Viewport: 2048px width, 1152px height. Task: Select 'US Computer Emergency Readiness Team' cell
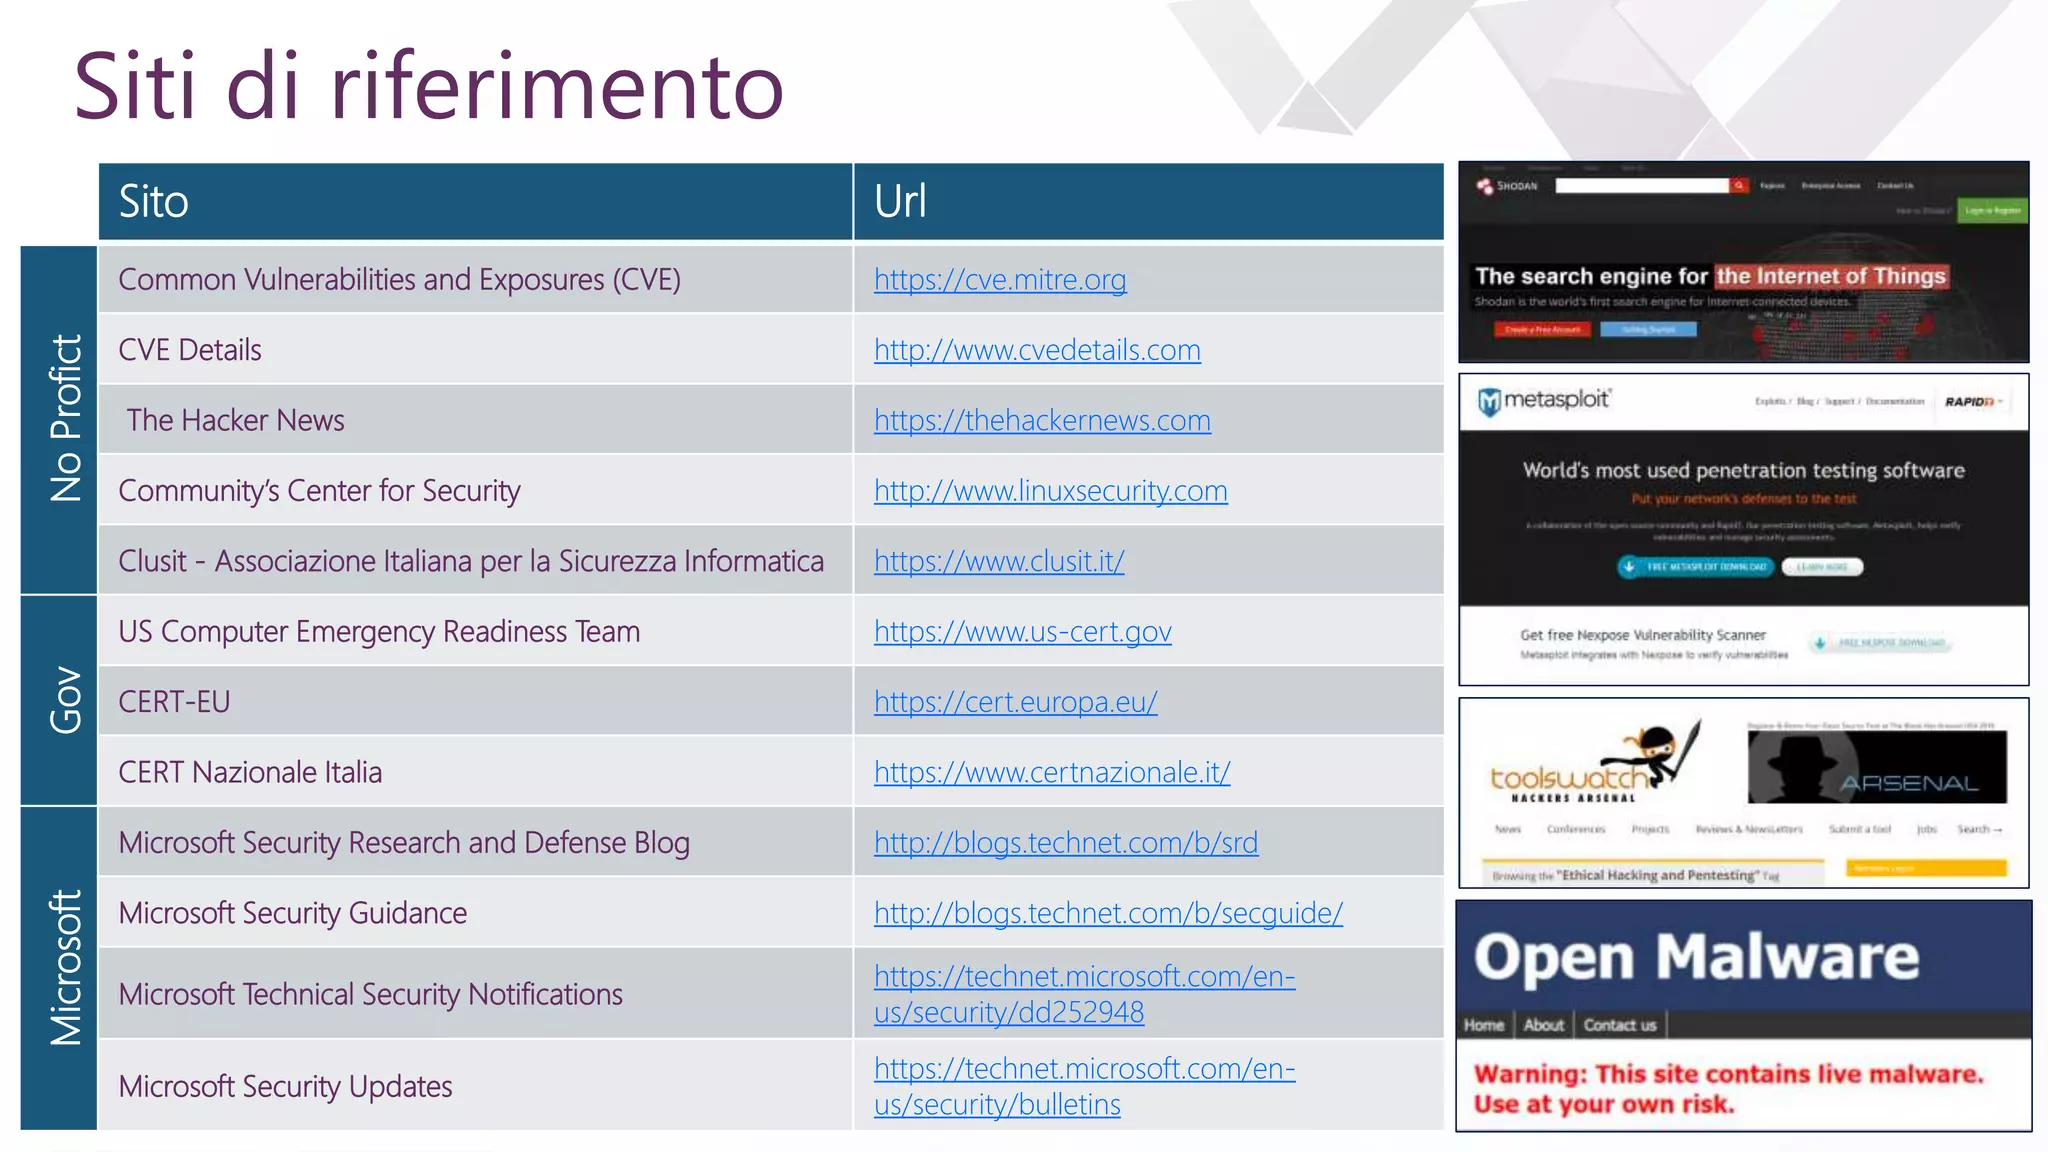476,632
